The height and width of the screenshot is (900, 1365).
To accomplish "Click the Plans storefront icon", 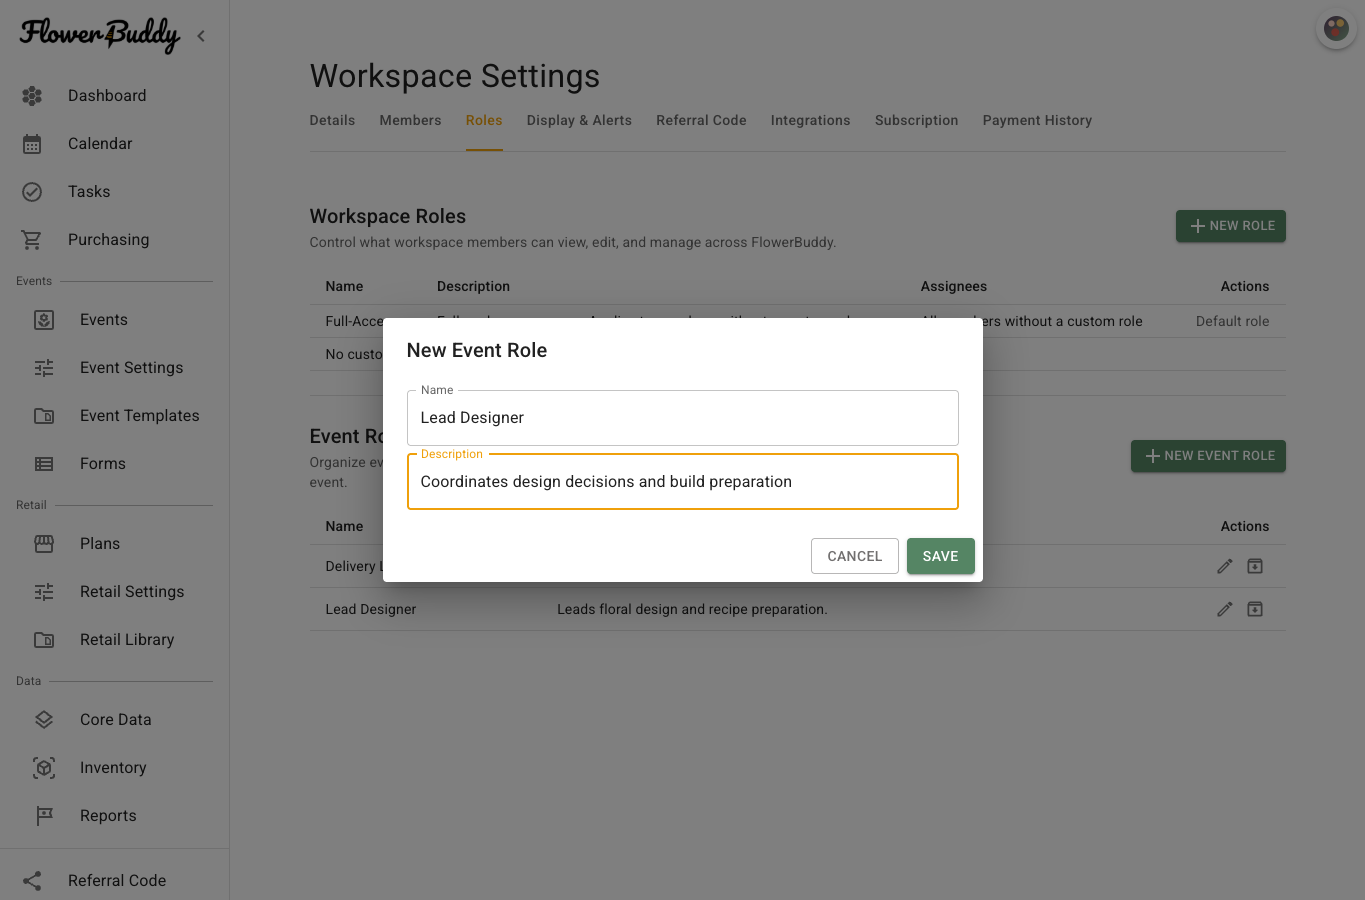I will coord(44,544).
